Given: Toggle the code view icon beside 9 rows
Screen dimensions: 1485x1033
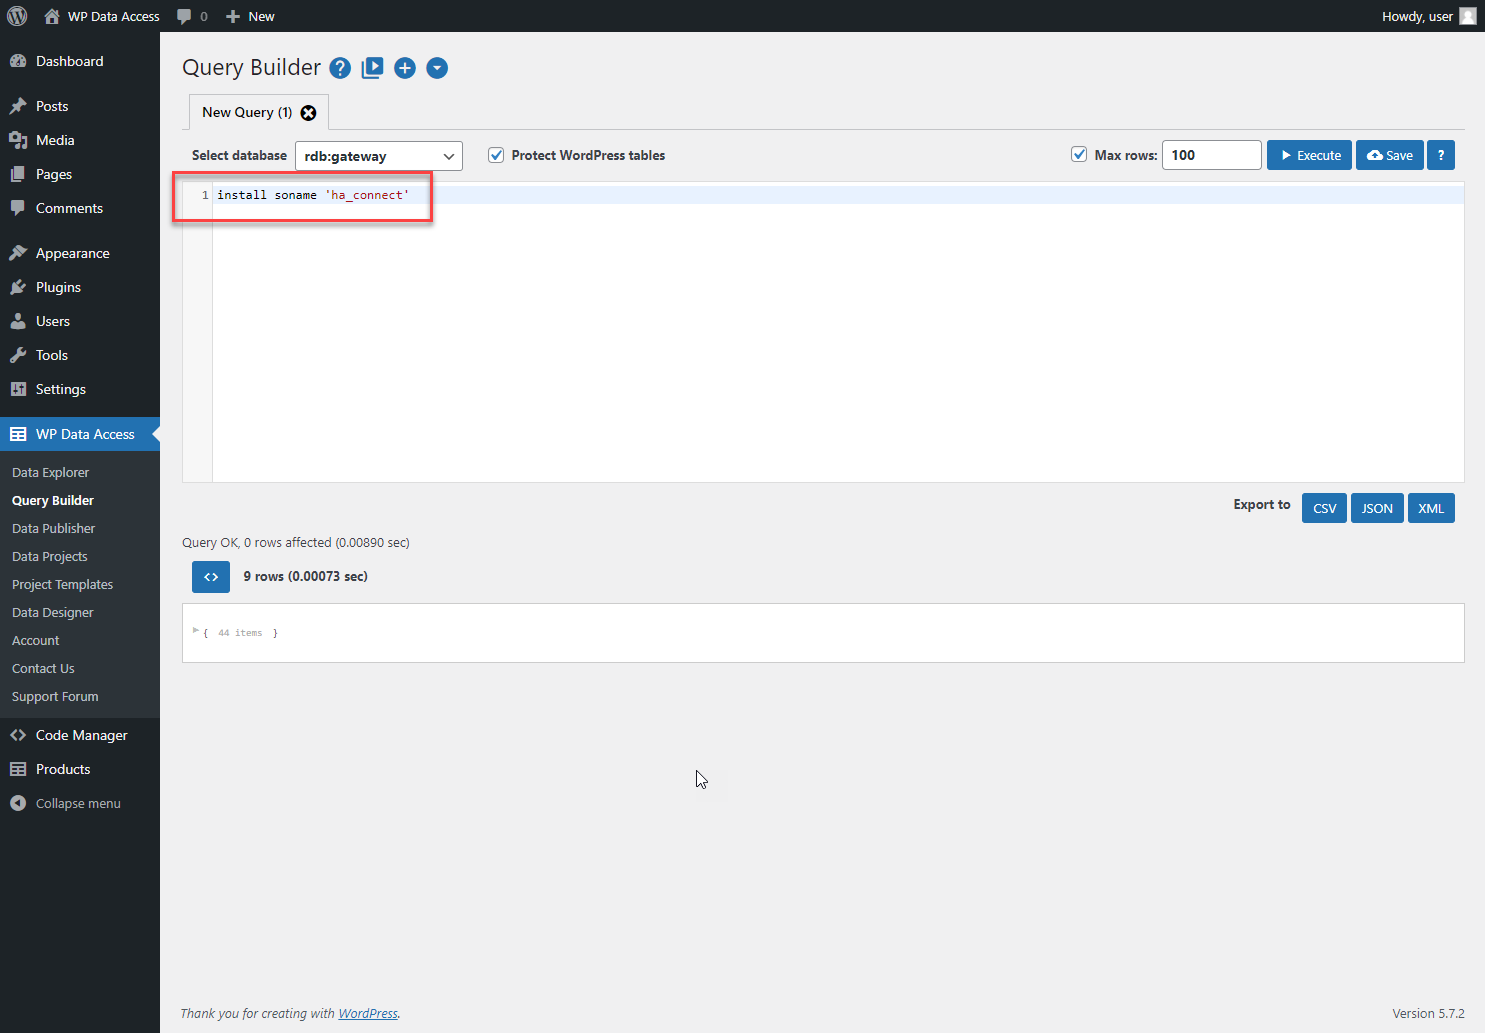Looking at the screenshot, I should [x=210, y=577].
